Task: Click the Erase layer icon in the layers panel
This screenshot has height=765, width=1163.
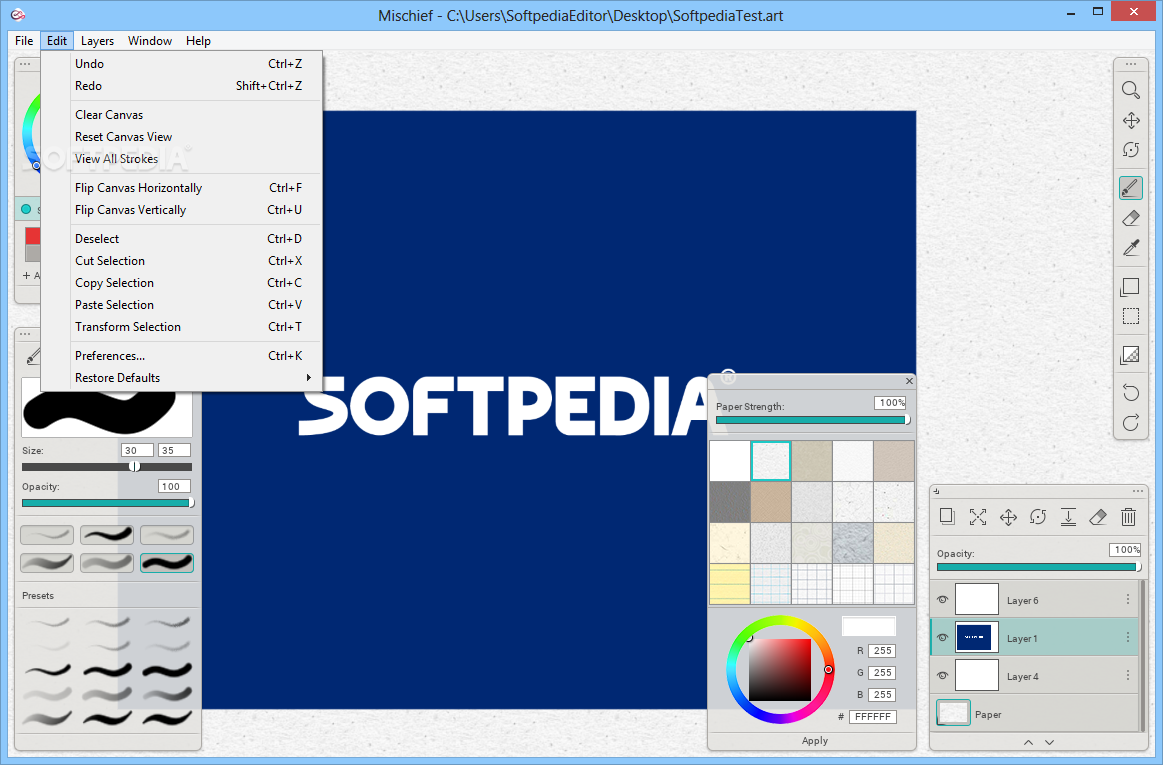Action: (1098, 516)
